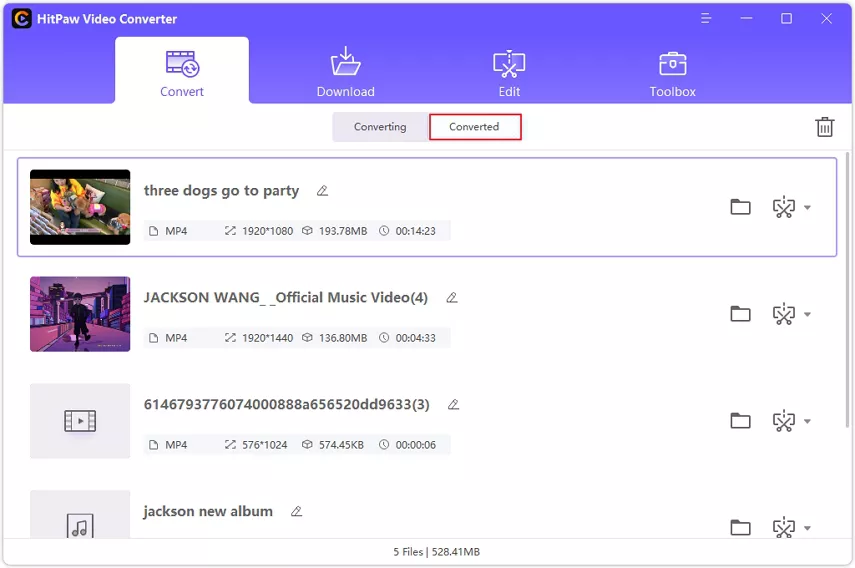Screen dimensions: 855x568
Task: Select the Converted list button
Action: [475, 127]
